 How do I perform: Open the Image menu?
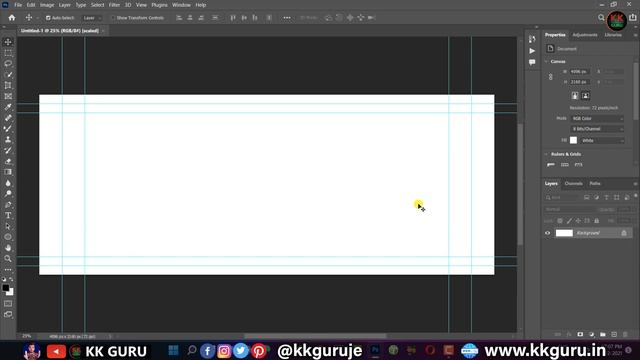(x=47, y=5)
